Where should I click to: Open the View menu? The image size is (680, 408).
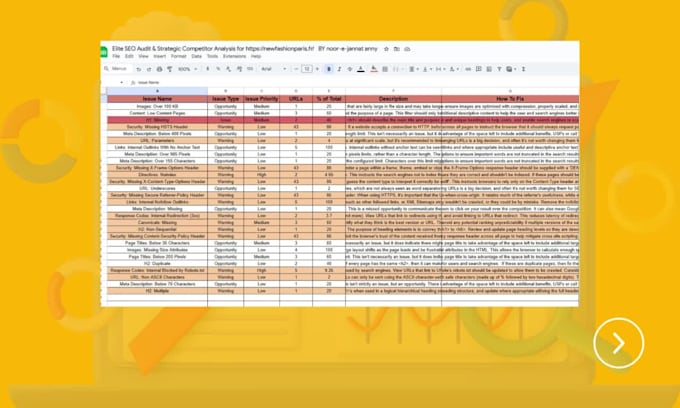[144, 56]
